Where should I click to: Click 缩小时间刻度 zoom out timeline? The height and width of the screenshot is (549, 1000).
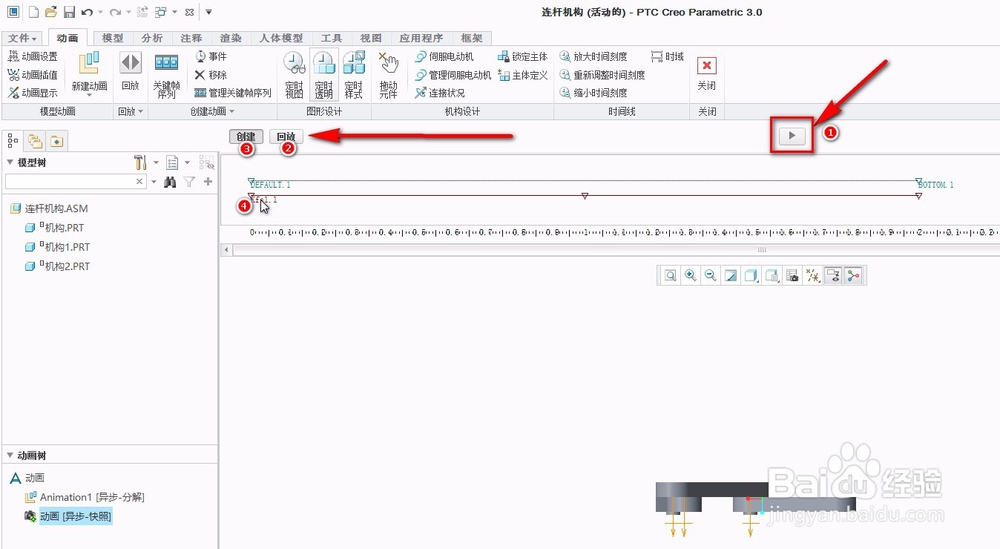594,92
